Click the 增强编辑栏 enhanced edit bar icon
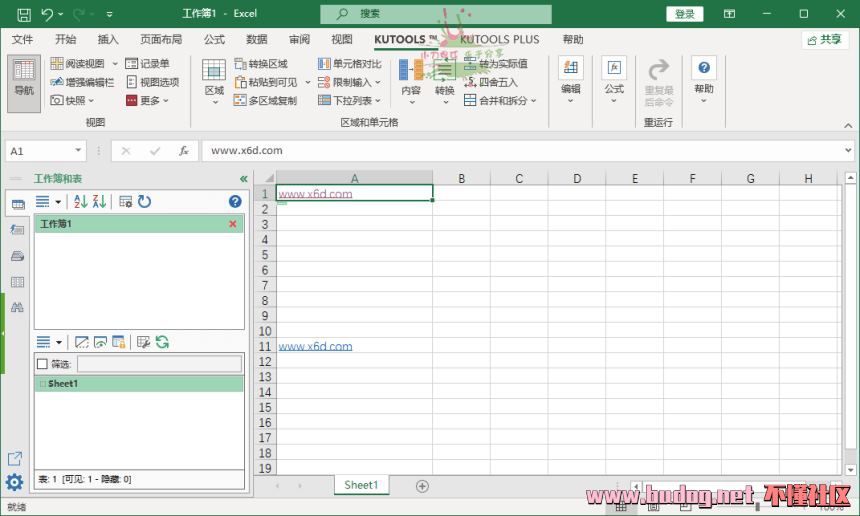Screen dimensions: 860x516 pos(56,82)
